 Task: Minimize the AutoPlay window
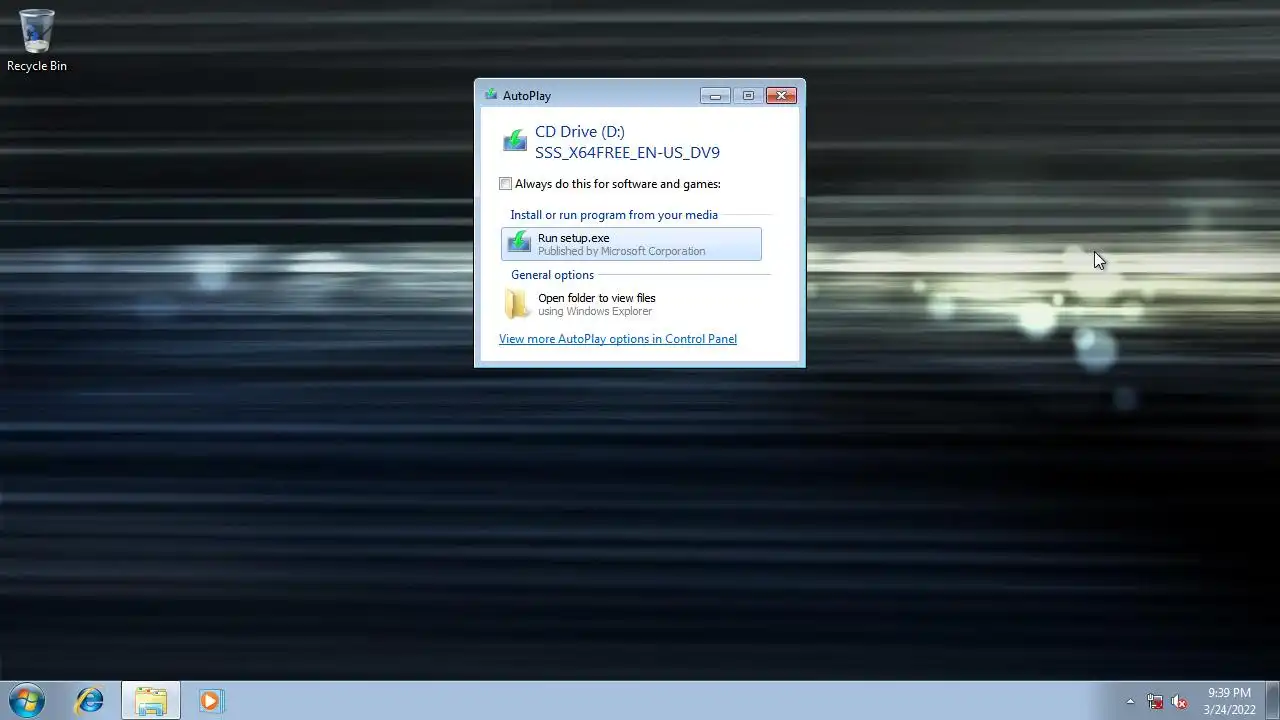pyautogui.click(x=715, y=96)
